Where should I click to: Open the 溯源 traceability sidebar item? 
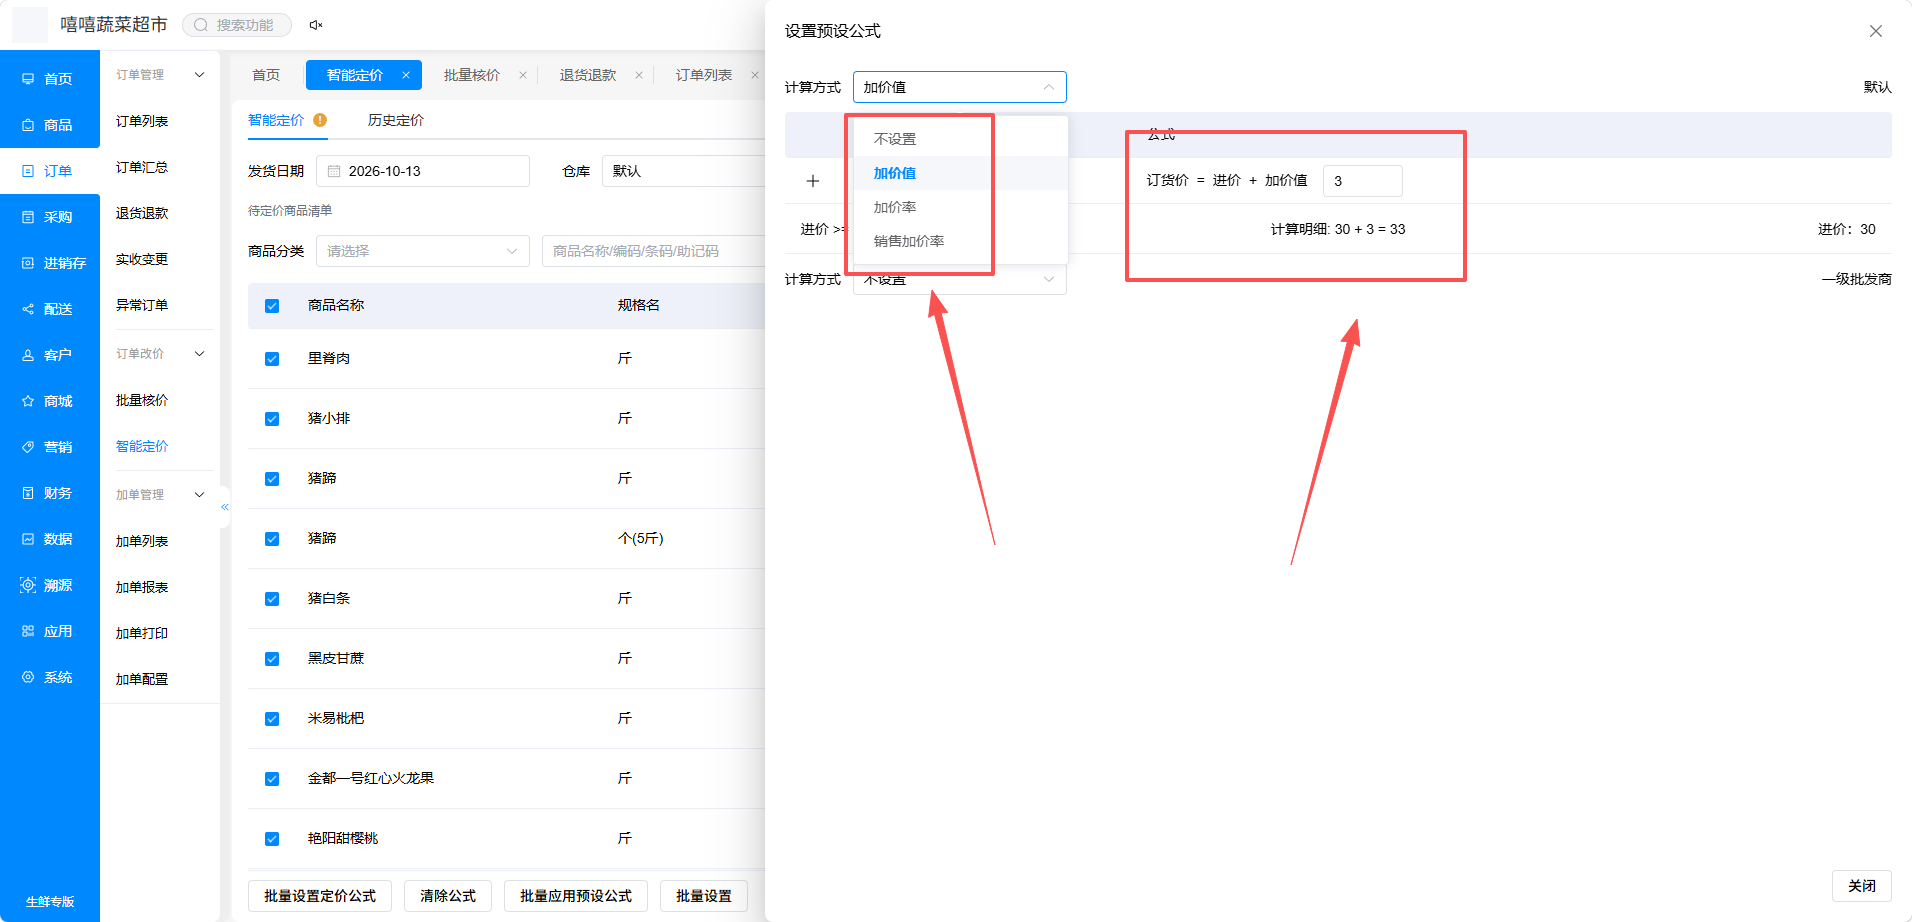coord(49,585)
